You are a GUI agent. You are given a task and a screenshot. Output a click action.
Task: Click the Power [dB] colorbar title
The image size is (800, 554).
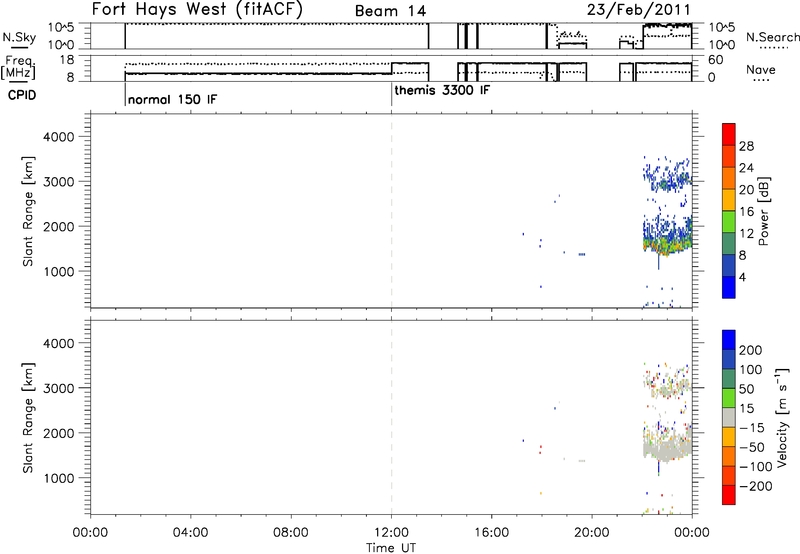(x=763, y=211)
